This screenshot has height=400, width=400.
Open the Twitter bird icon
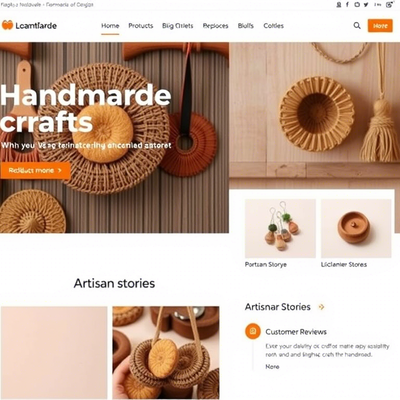366,5
